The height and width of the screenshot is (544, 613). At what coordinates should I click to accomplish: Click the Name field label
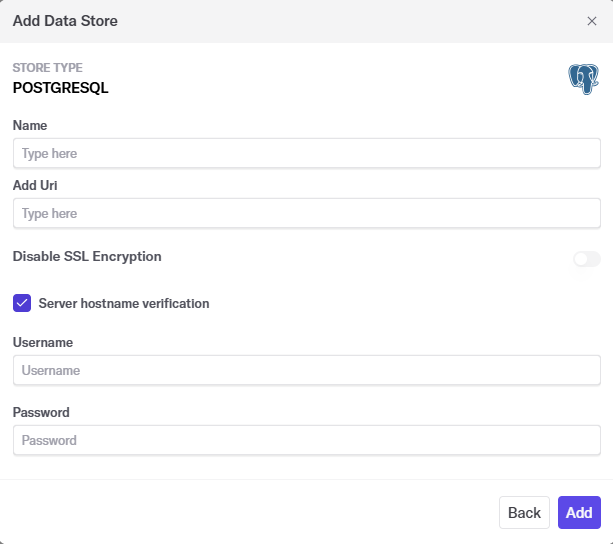point(30,126)
